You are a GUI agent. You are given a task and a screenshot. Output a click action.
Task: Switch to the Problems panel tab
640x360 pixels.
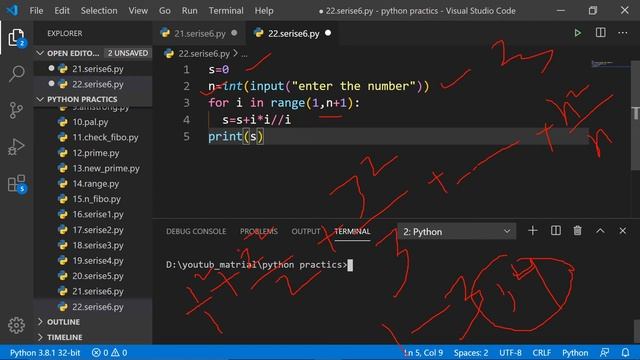coord(259,231)
